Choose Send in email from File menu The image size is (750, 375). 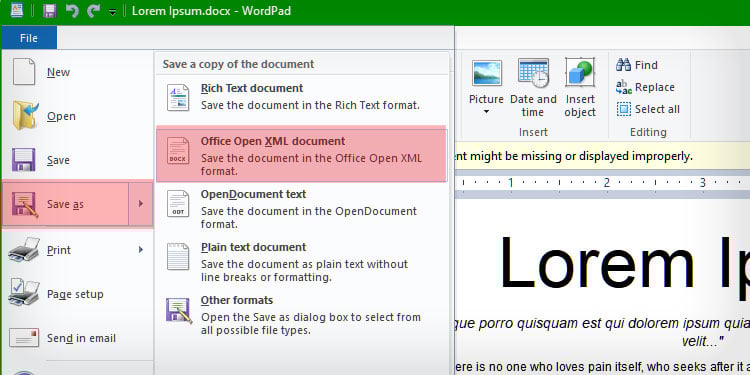click(77, 338)
